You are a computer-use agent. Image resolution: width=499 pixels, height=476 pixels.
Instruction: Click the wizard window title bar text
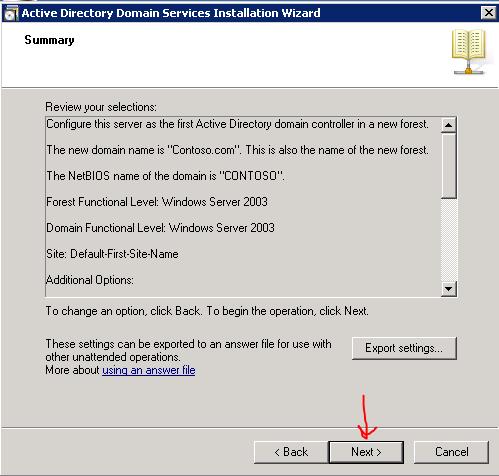click(x=171, y=13)
